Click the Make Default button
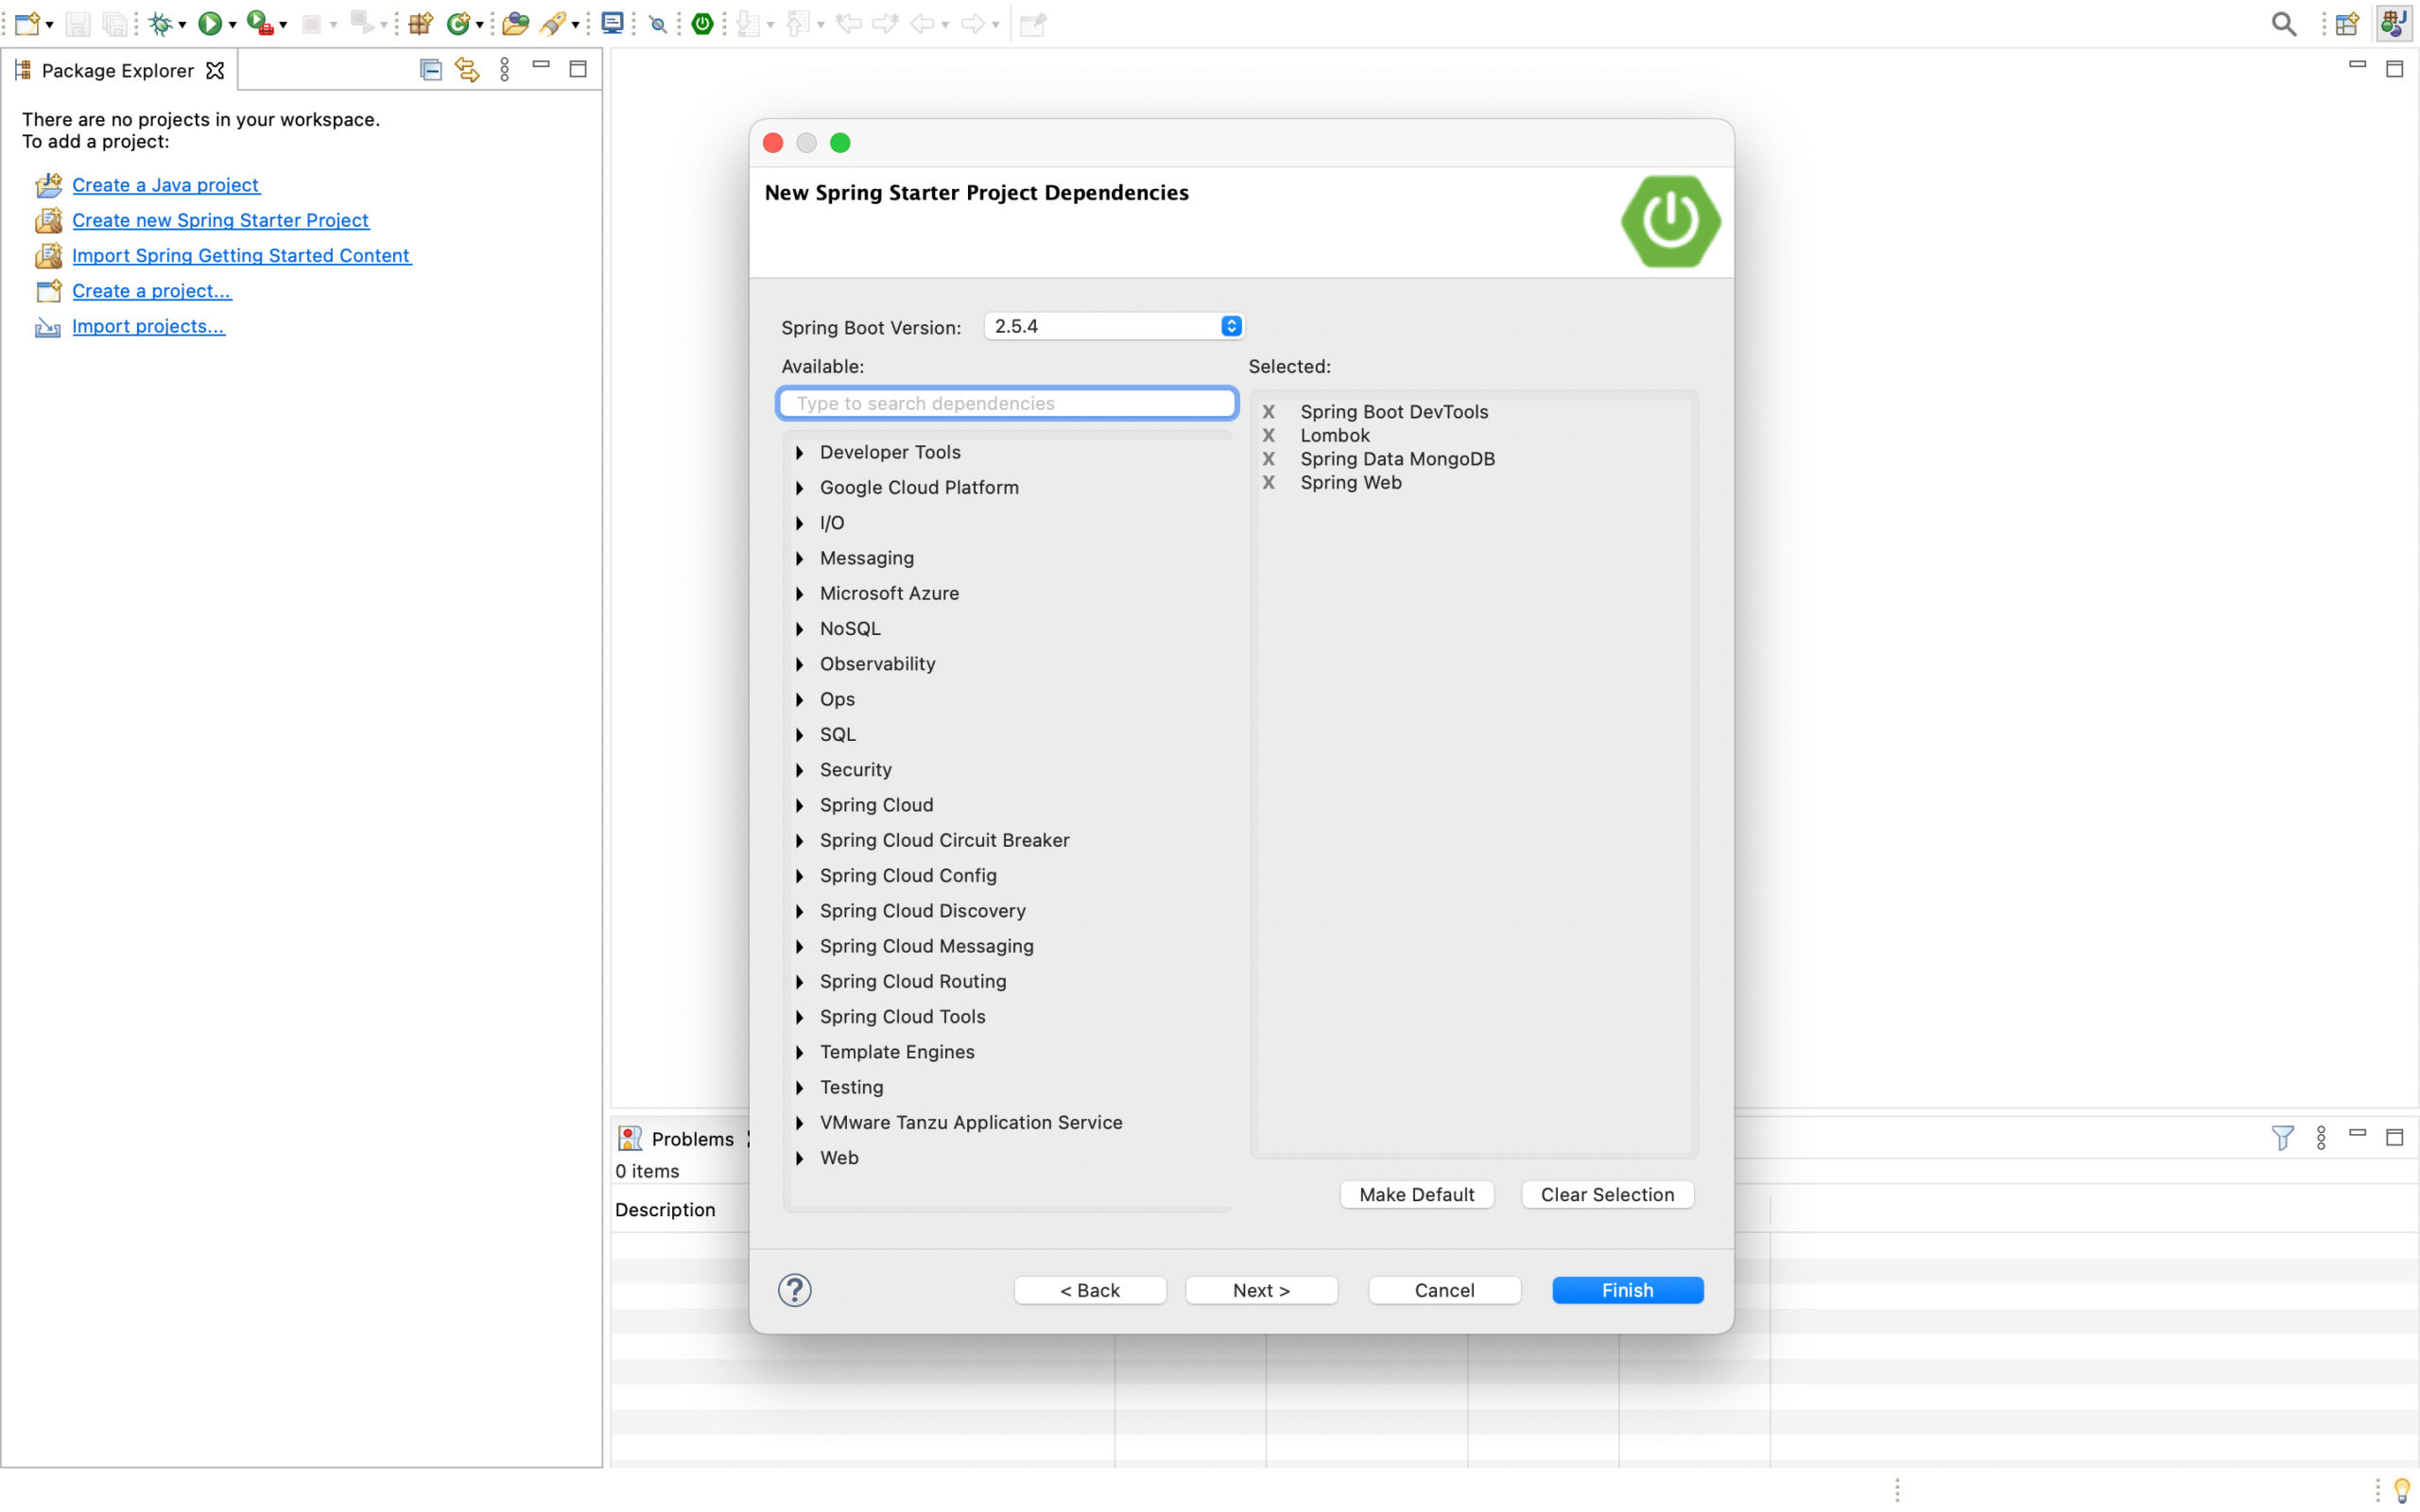 click(x=1416, y=1194)
